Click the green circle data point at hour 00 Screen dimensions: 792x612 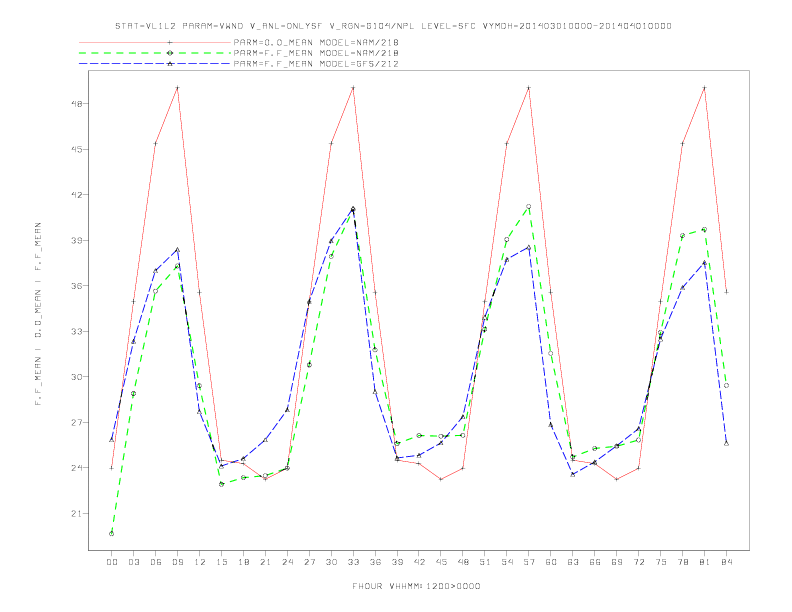(112, 534)
